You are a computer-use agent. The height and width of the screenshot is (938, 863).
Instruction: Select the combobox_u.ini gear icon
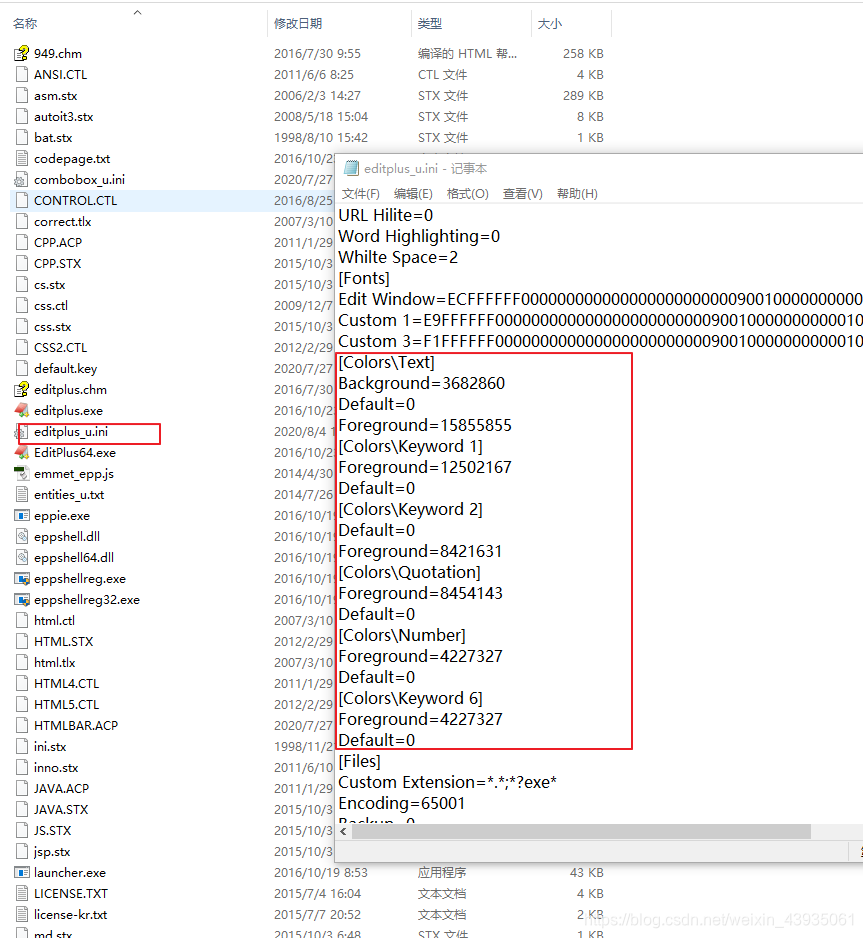(x=22, y=179)
